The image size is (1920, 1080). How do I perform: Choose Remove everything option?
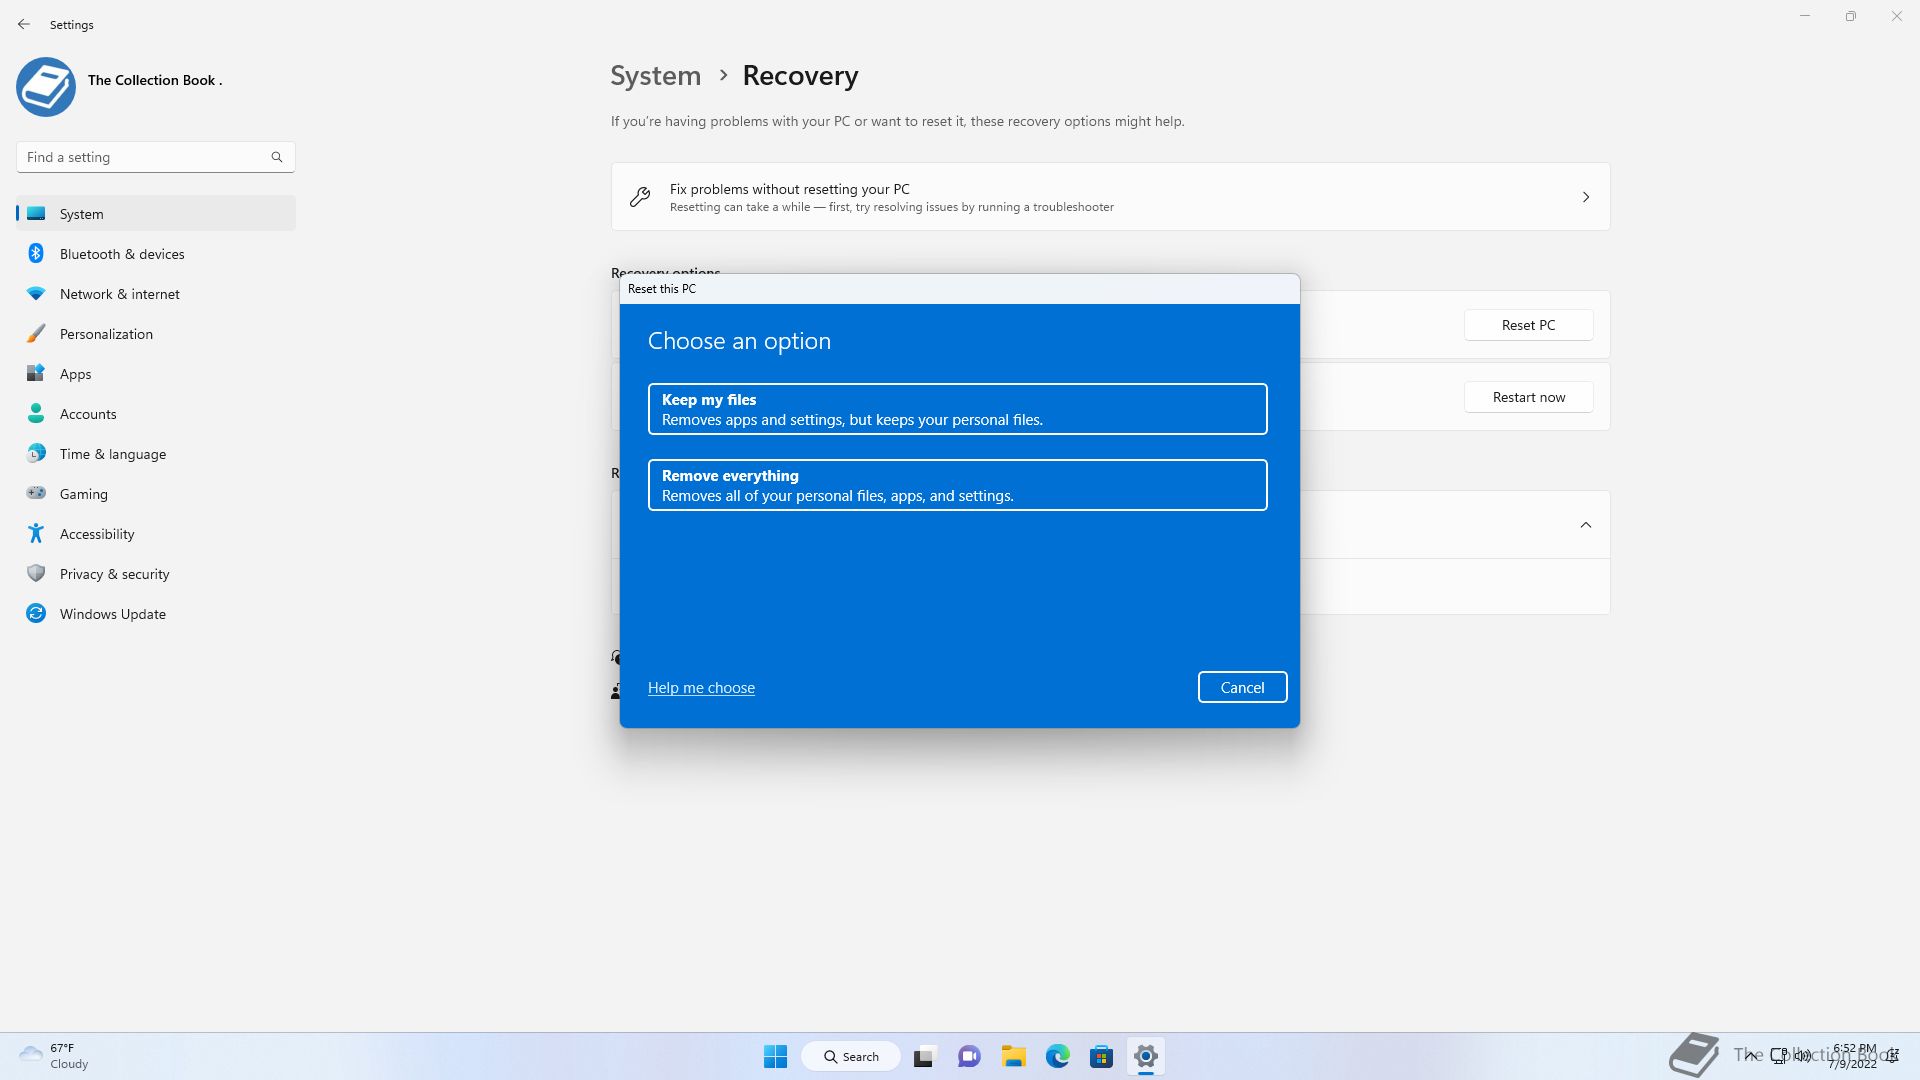point(957,485)
